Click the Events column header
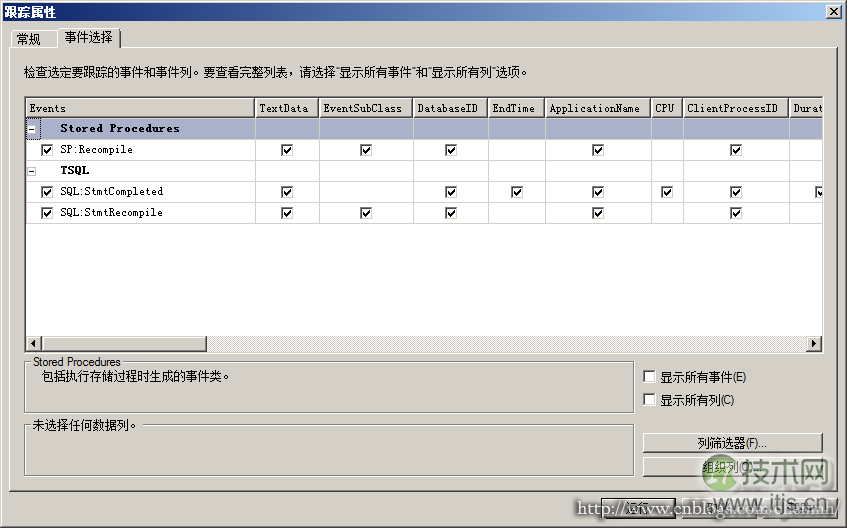 (x=140, y=108)
